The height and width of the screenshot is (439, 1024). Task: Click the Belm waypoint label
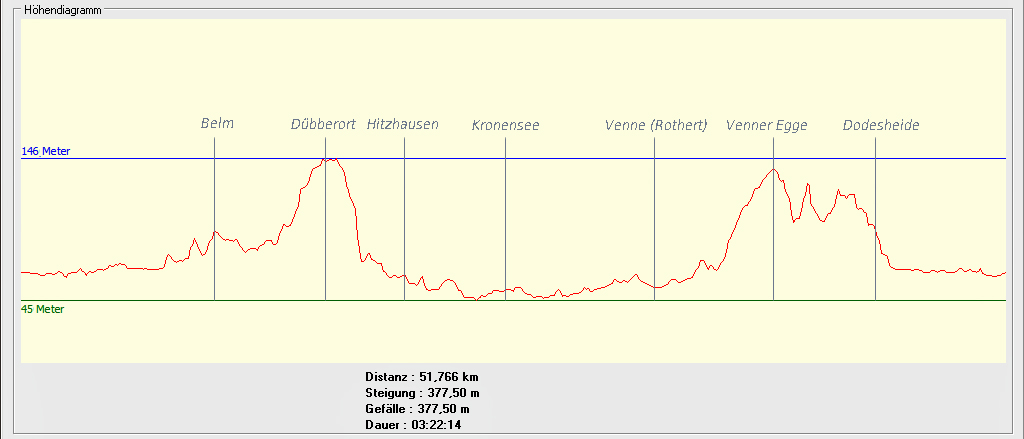(217, 124)
